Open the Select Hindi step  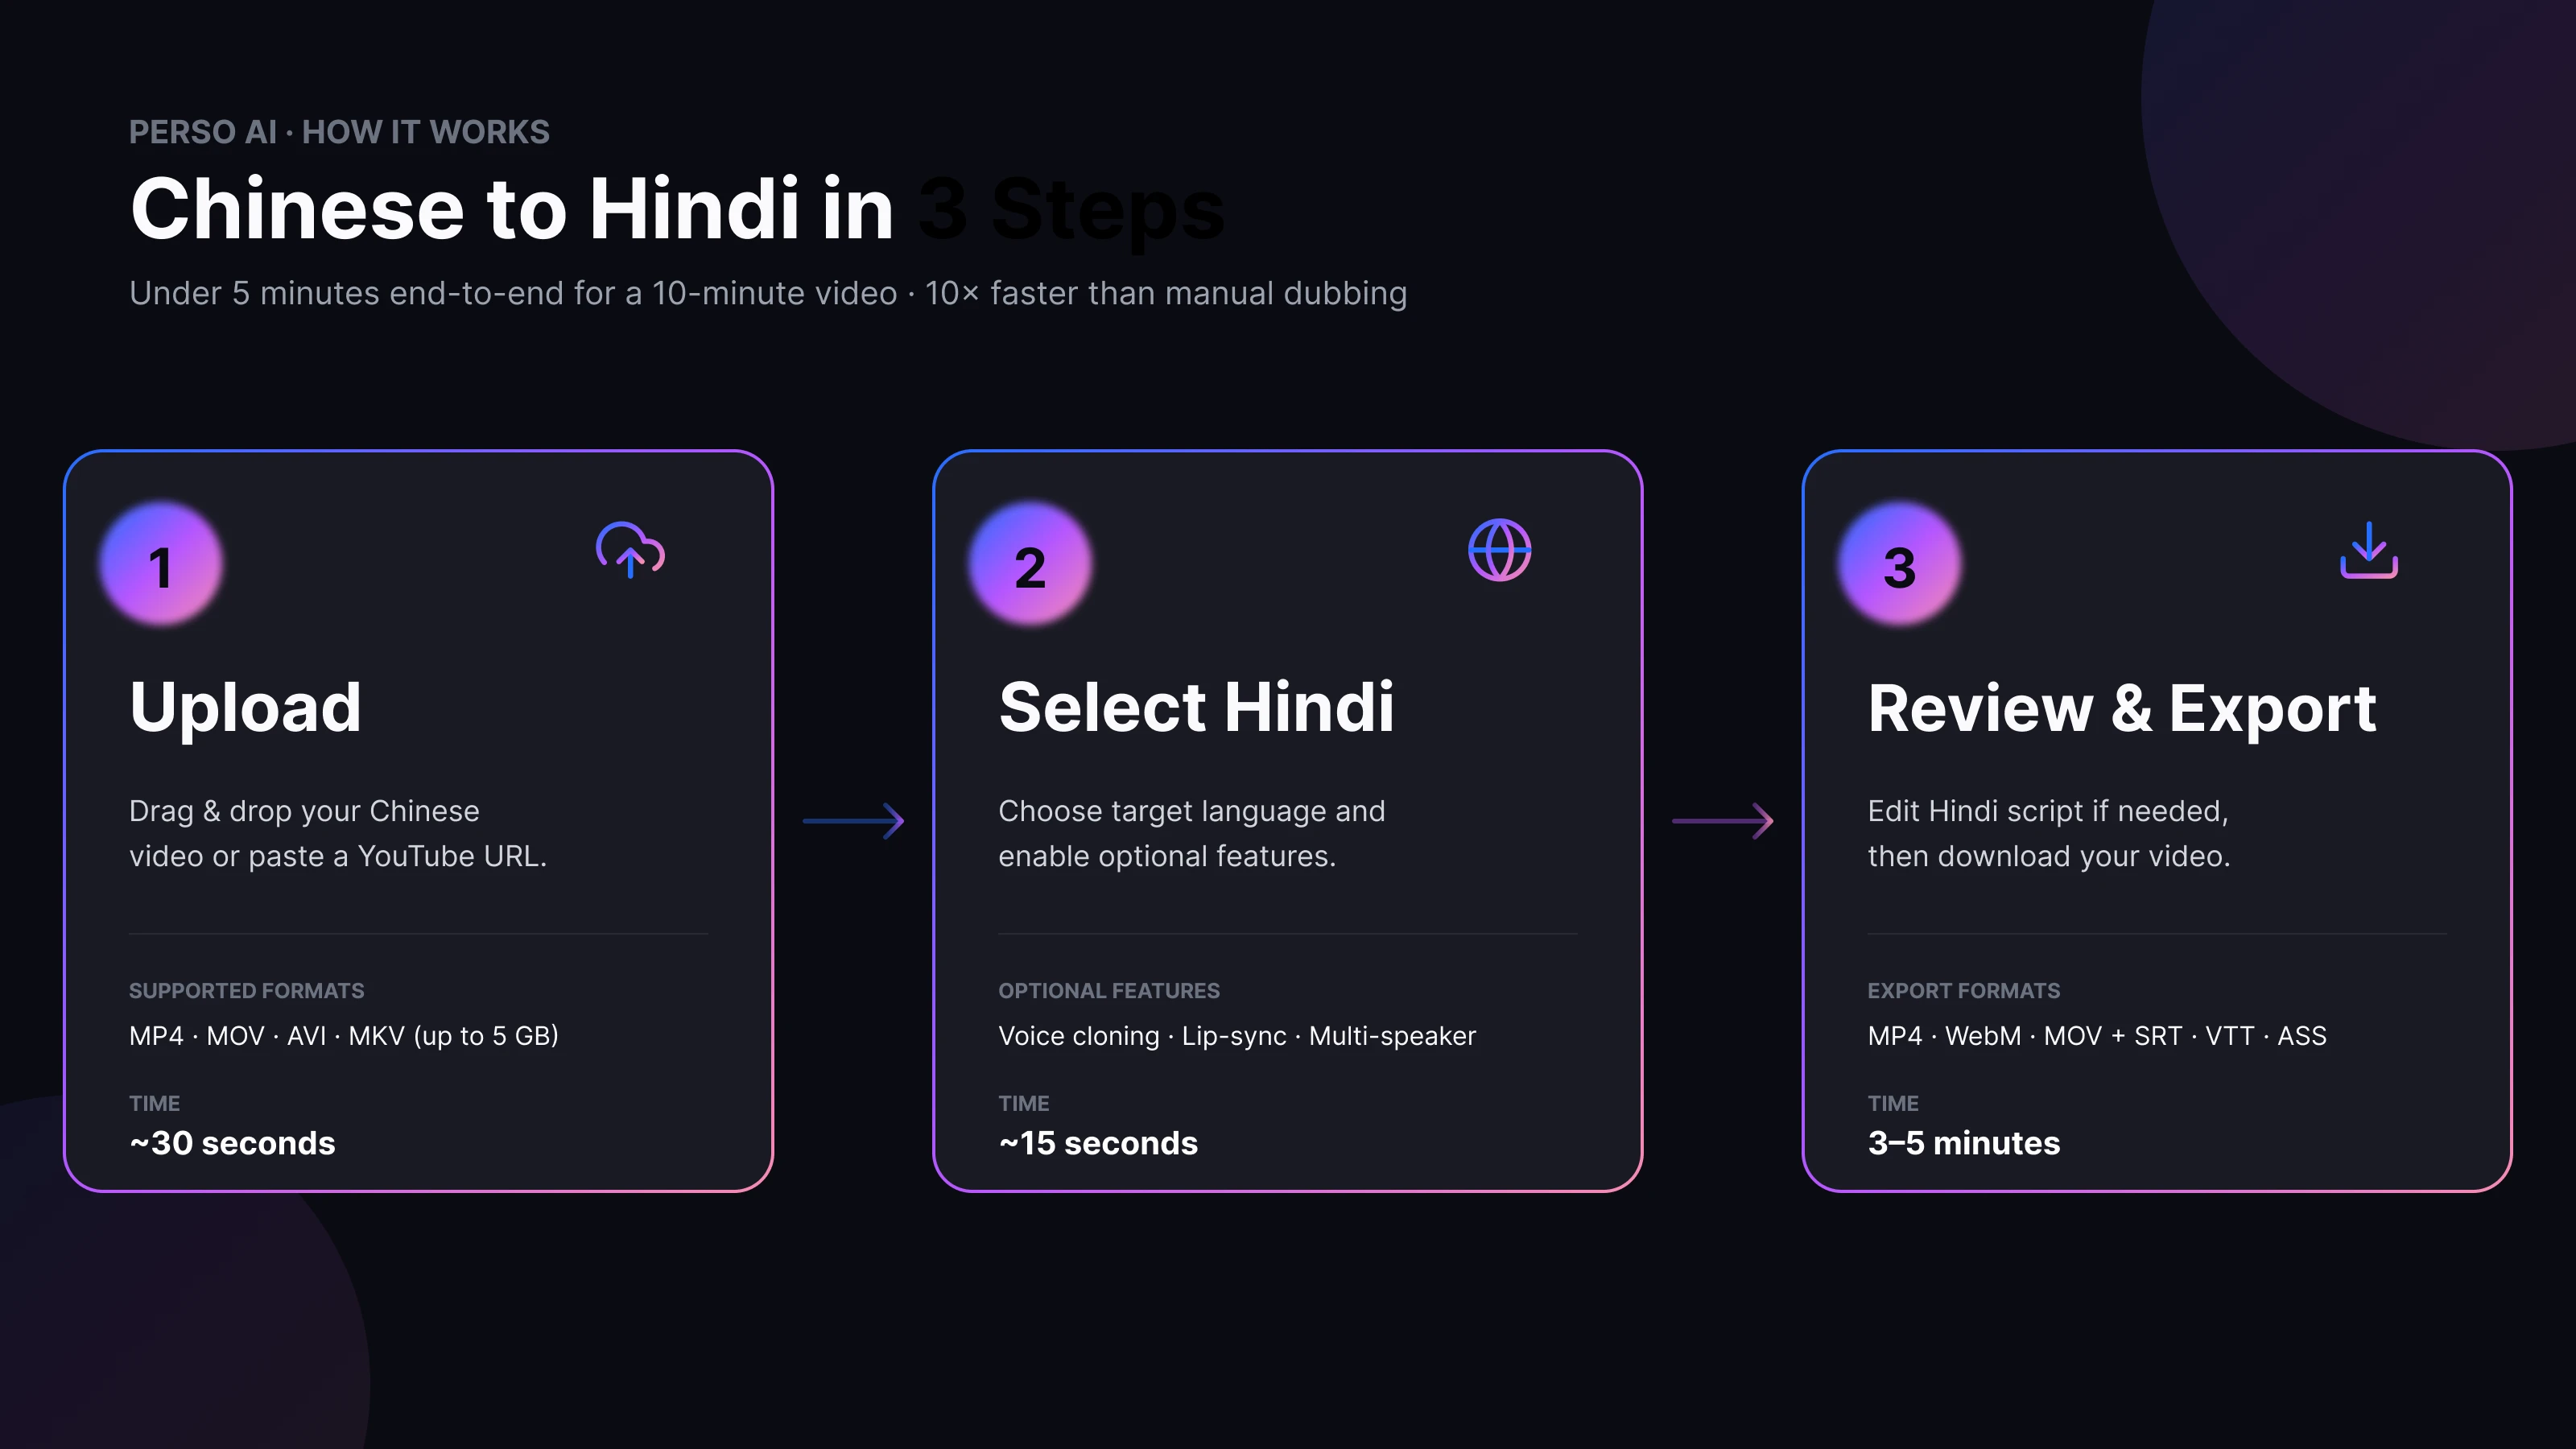click(1197, 707)
